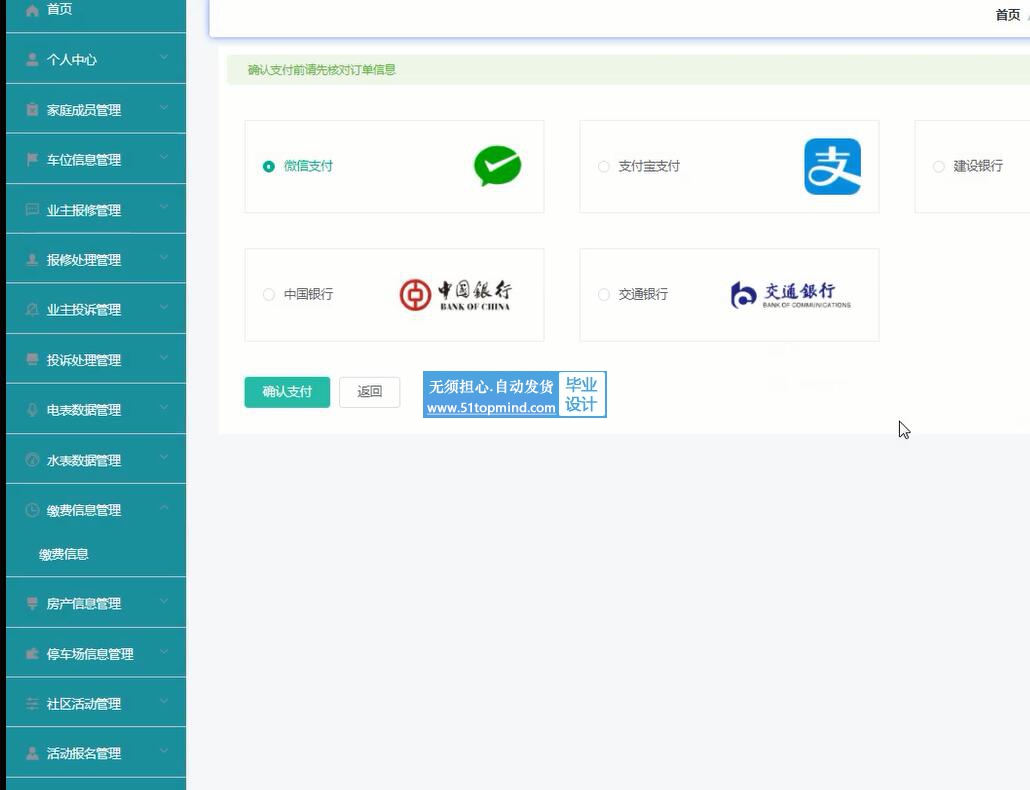
Task: Click the message icon beside 业主报修管理
Action: click(x=32, y=210)
